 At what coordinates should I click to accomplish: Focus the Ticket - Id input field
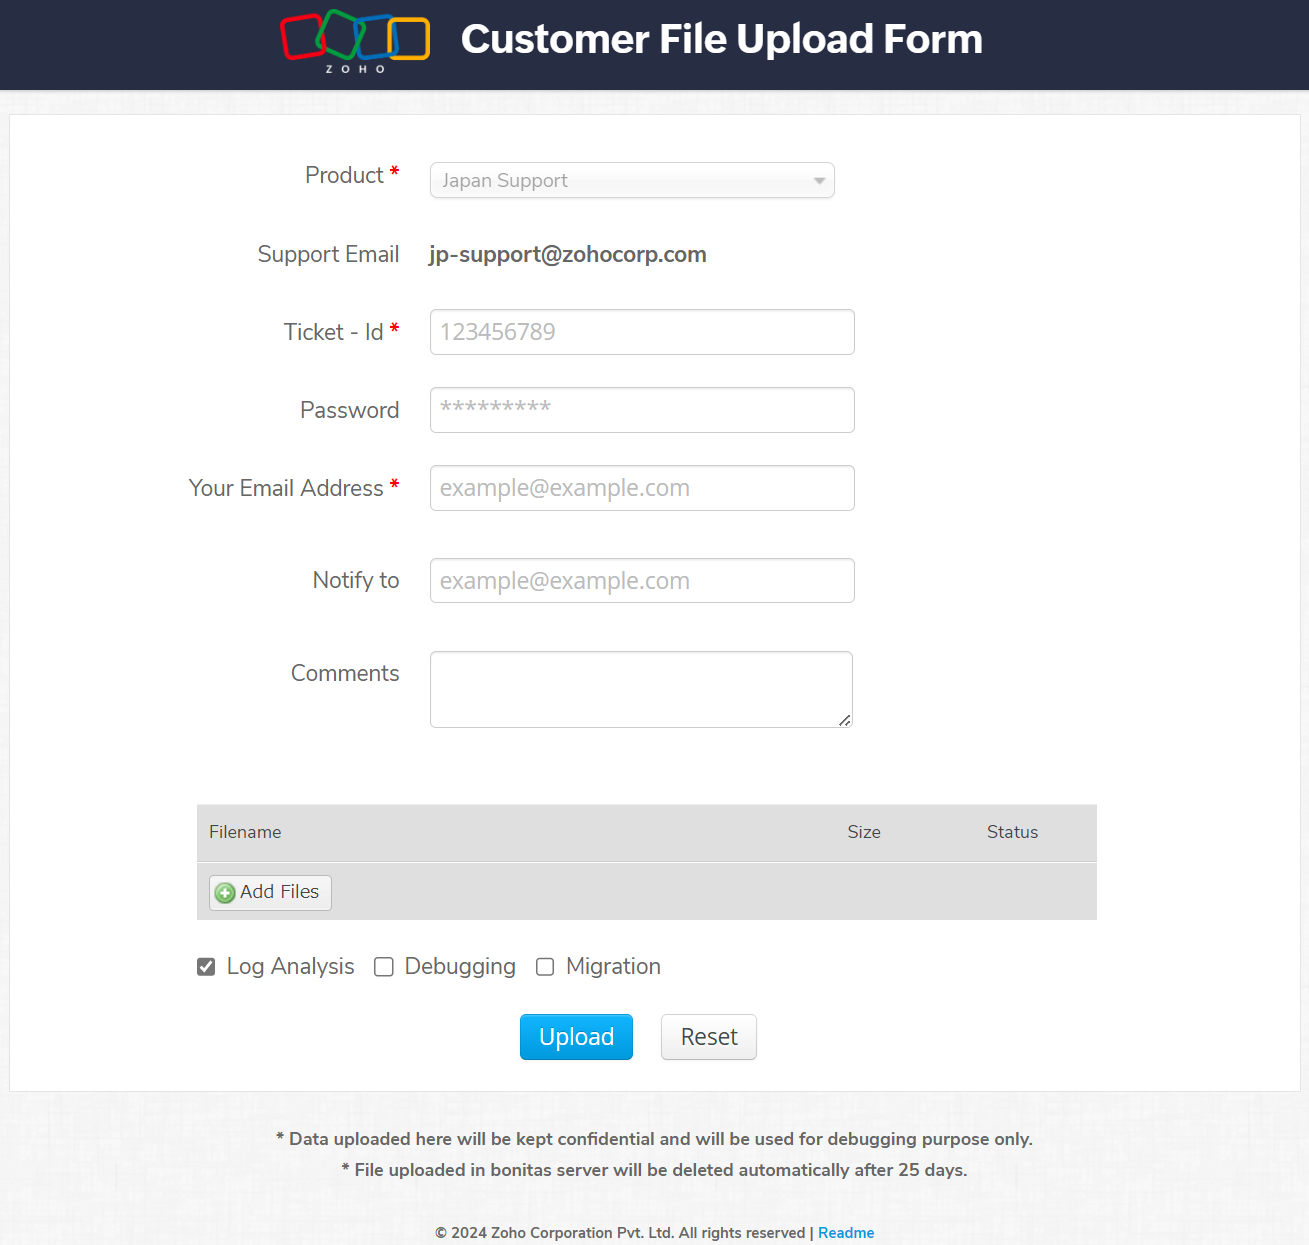[x=642, y=332]
